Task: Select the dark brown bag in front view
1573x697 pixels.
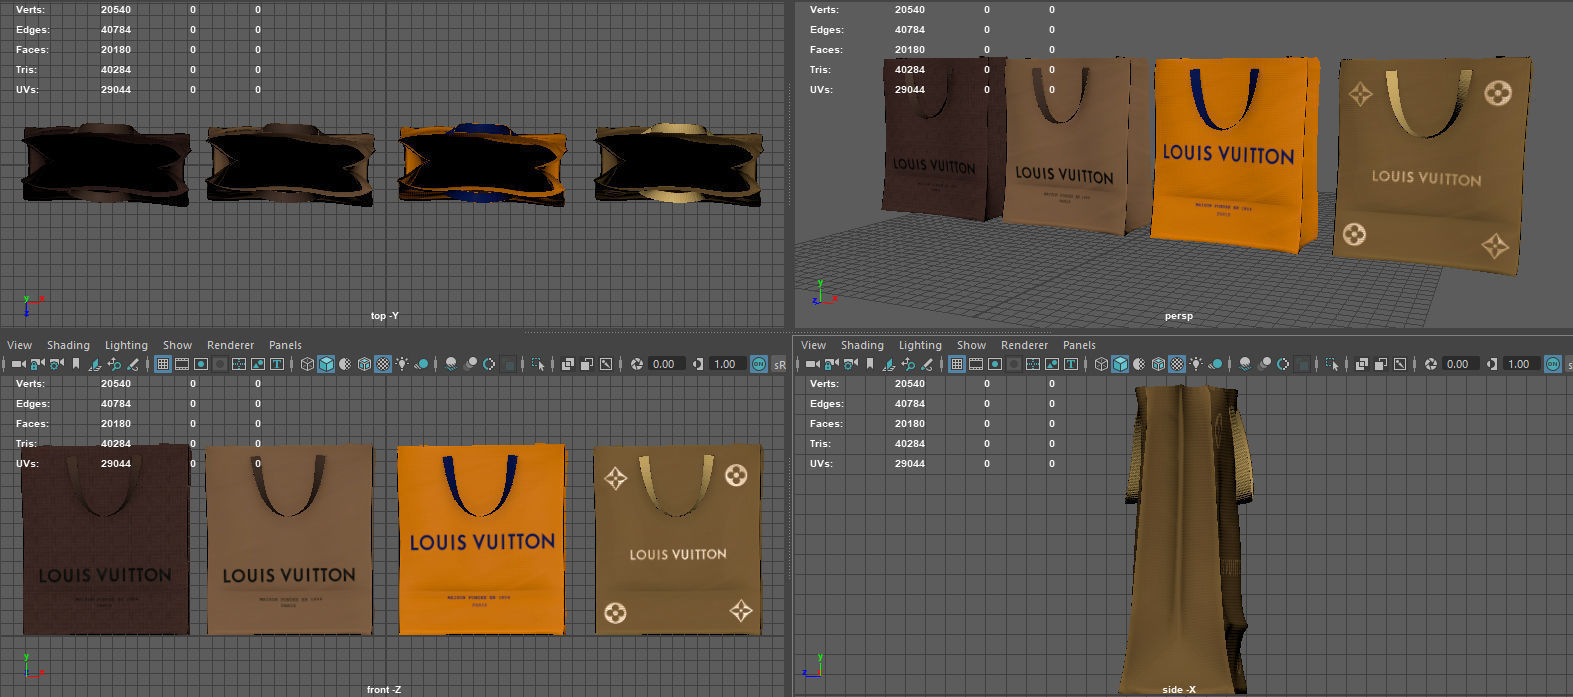Action: [x=105, y=540]
